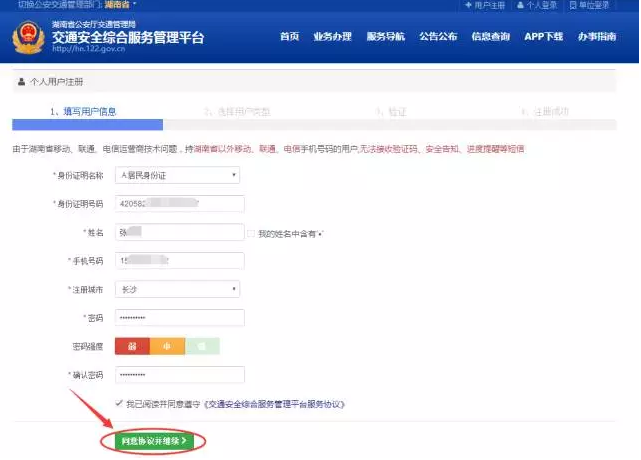The image size is (641, 460).
Task: Click the police emblem logo
Action: (x=28, y=39)
